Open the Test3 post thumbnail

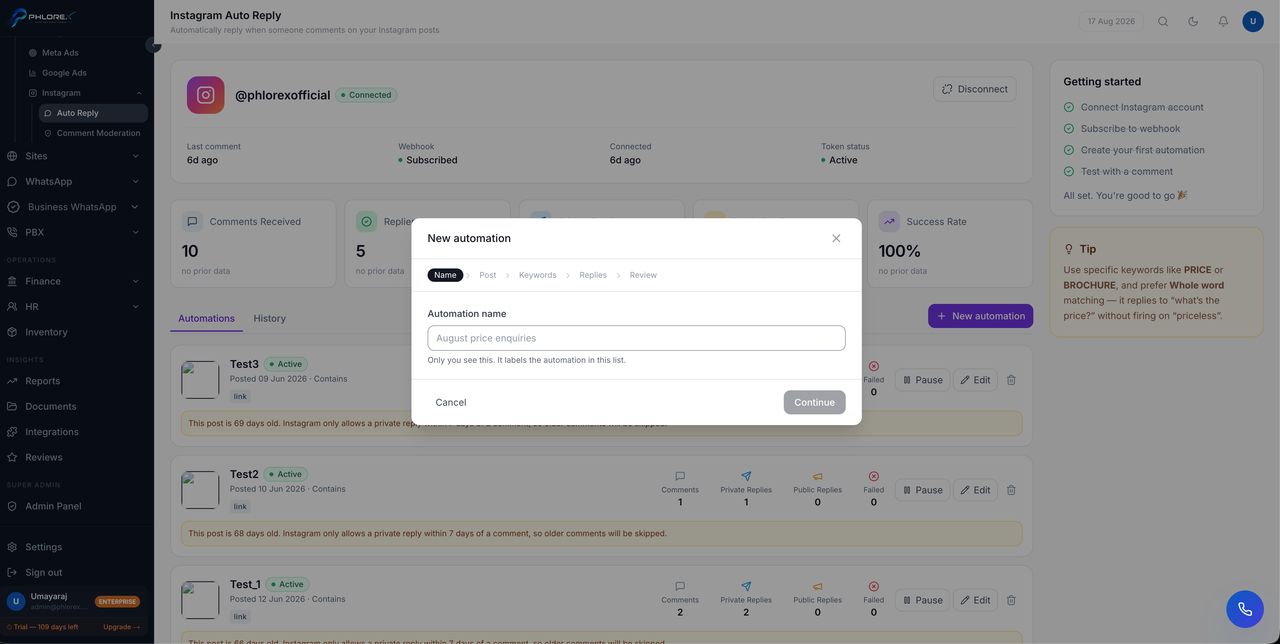click(200, 380)
